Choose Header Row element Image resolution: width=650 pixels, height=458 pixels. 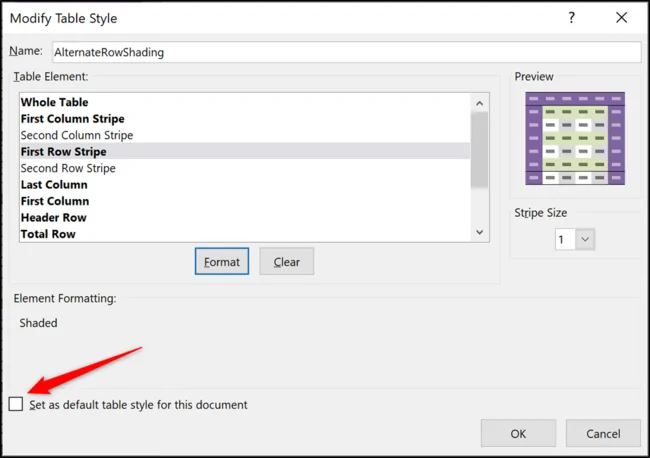[54, 218]
